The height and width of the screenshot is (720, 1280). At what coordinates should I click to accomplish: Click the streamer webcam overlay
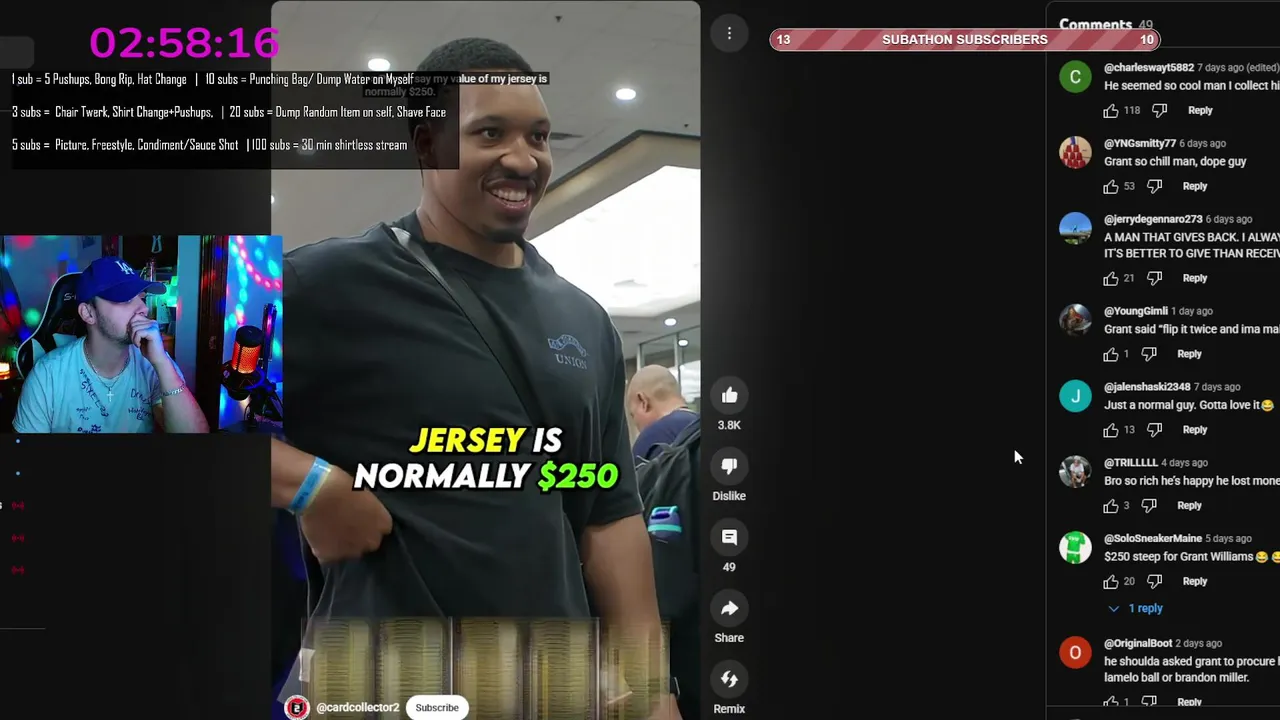141,335
